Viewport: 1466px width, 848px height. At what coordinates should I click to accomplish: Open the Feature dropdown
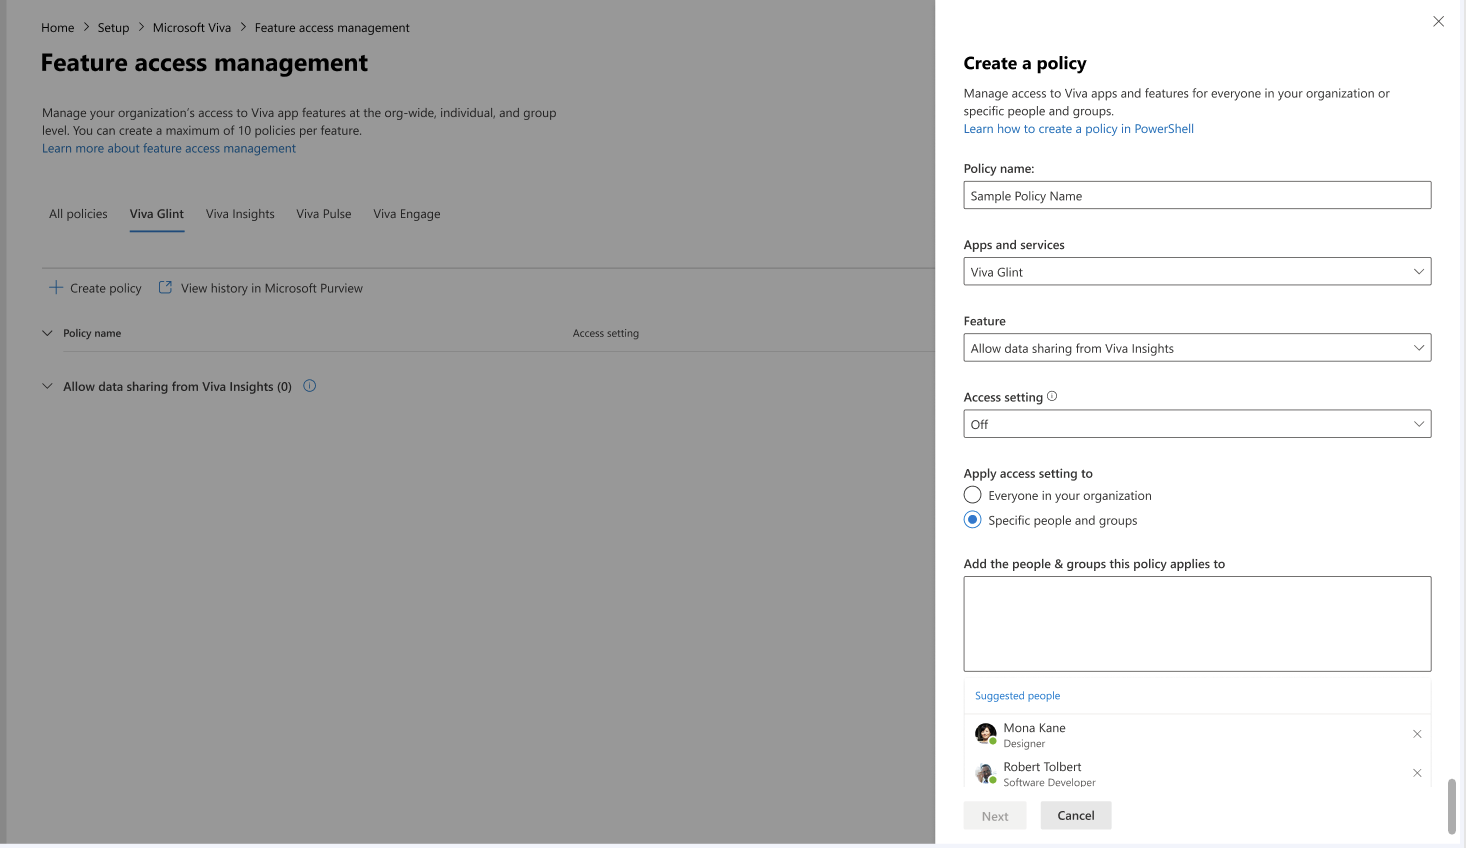pos(1197,348)
